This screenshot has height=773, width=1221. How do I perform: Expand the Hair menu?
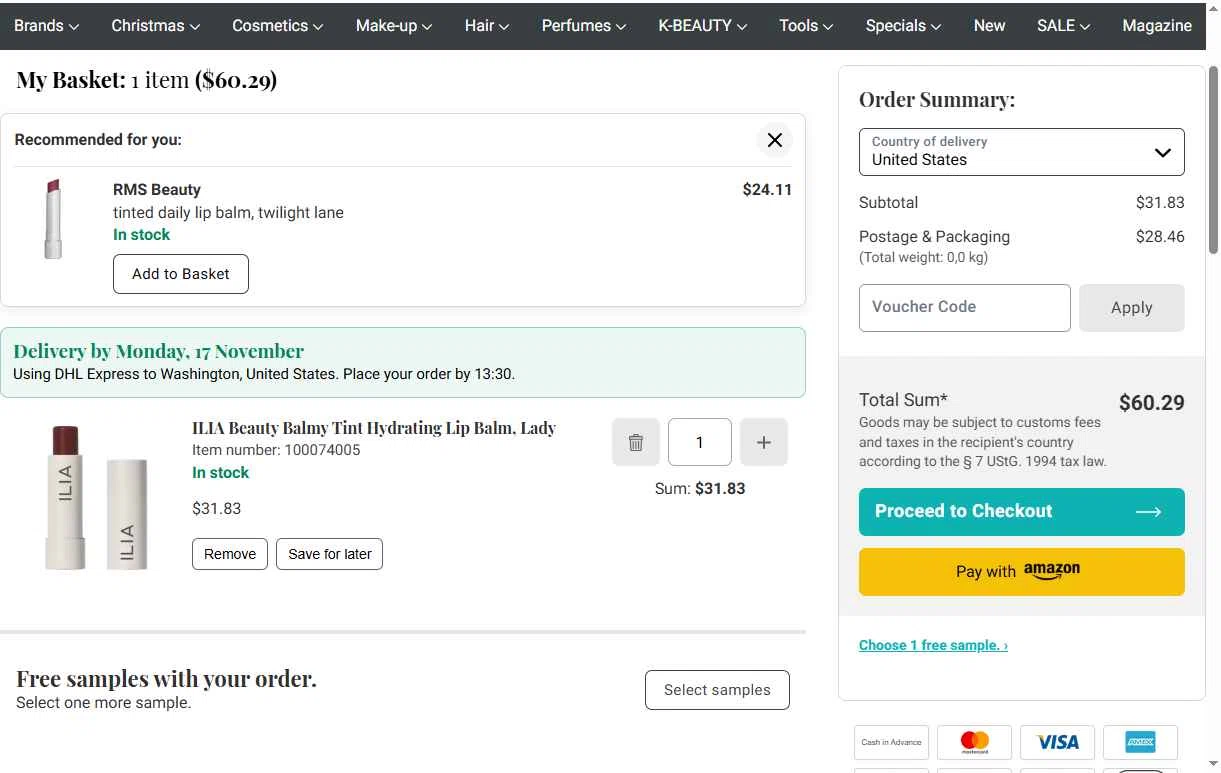click(x=487, y=26)
